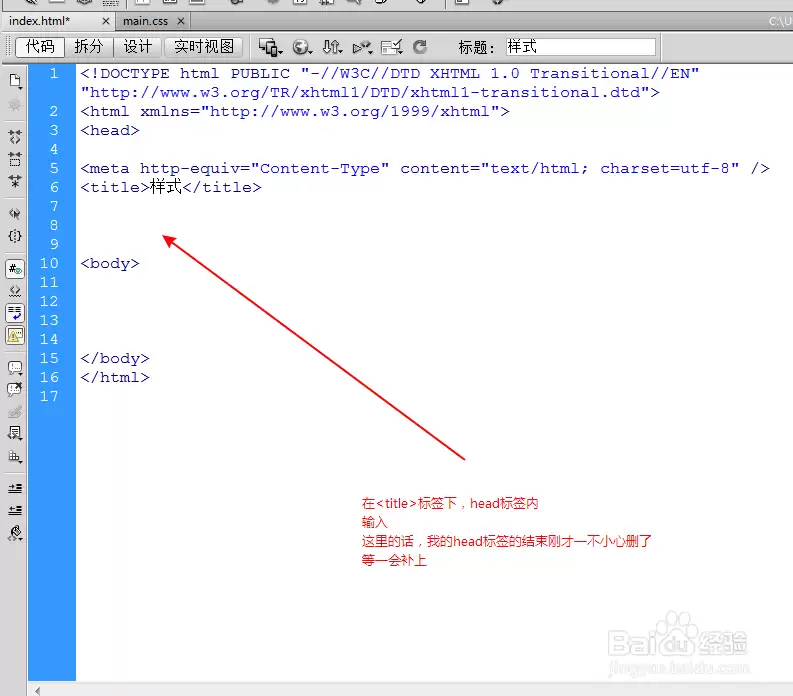The width and height of the screenshot is (793, 696).
Task: Click the </html> tag on line 16
Action: coord(115,377)
